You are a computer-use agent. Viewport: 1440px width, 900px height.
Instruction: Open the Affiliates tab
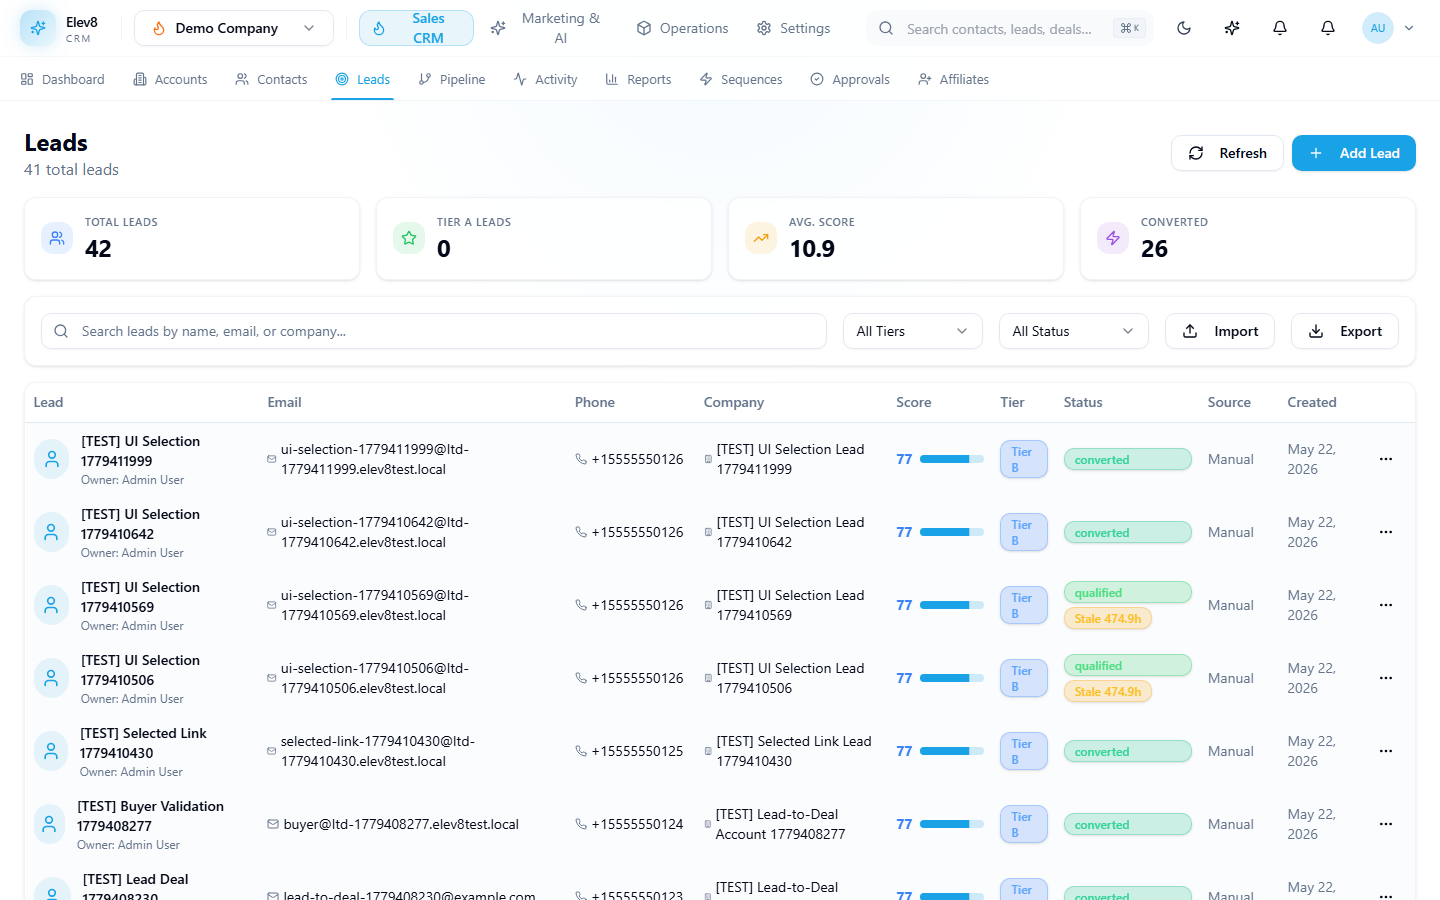(954, 79)
